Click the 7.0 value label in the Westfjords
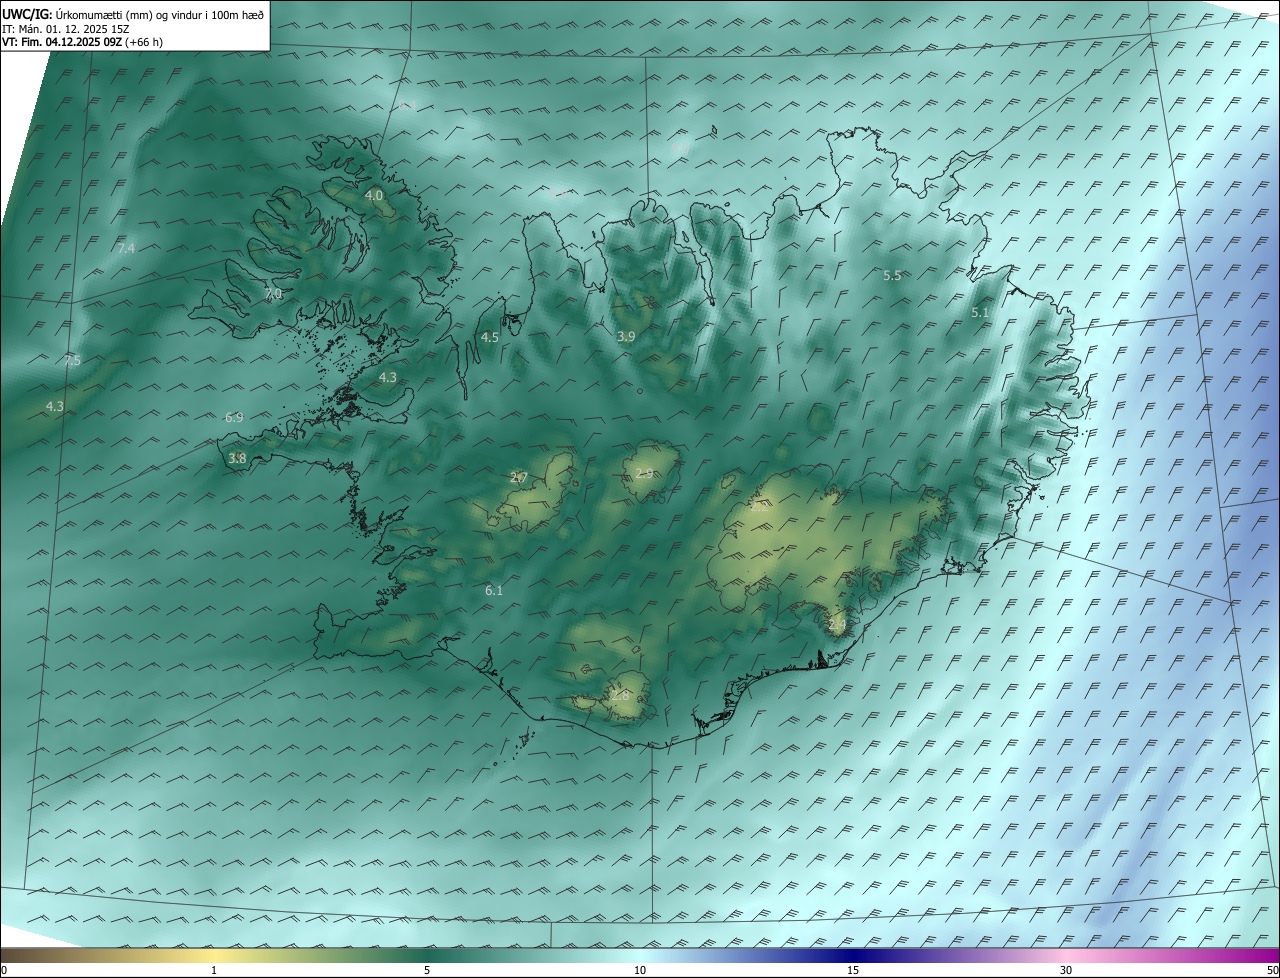This screenshot has width=1280, height=978. coord(273,294)
